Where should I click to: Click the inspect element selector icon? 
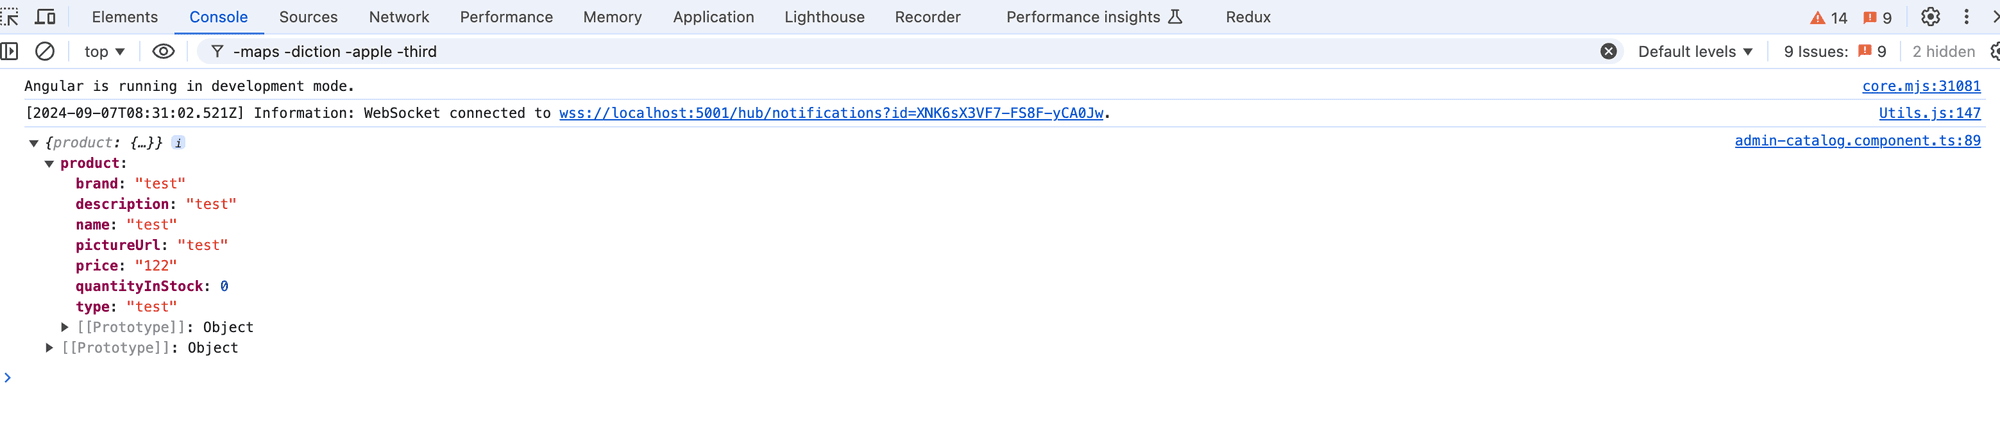pyautogui.click(x=11, y=17)
